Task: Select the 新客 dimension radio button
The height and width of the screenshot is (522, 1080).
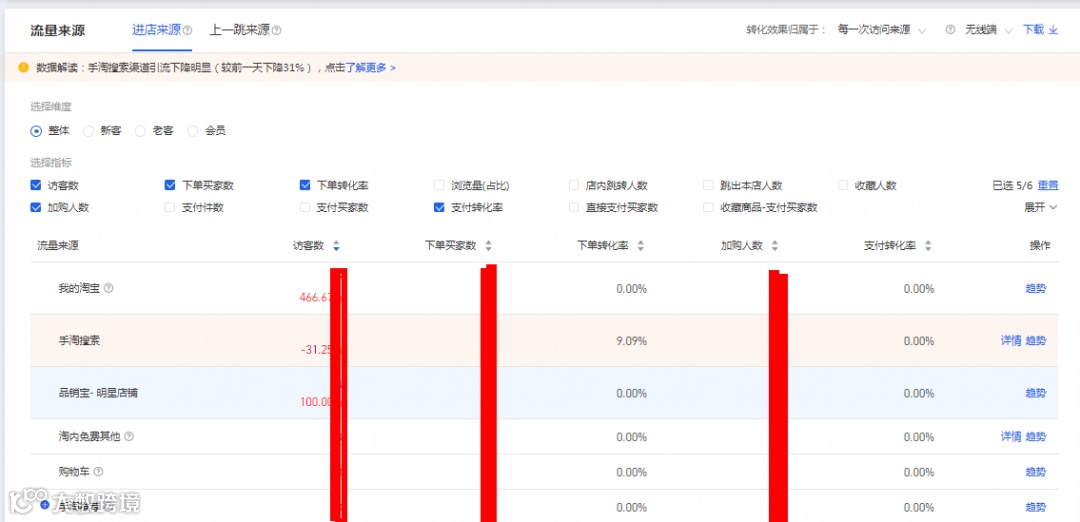Action: pyautogui.click(x=88, y=131)
